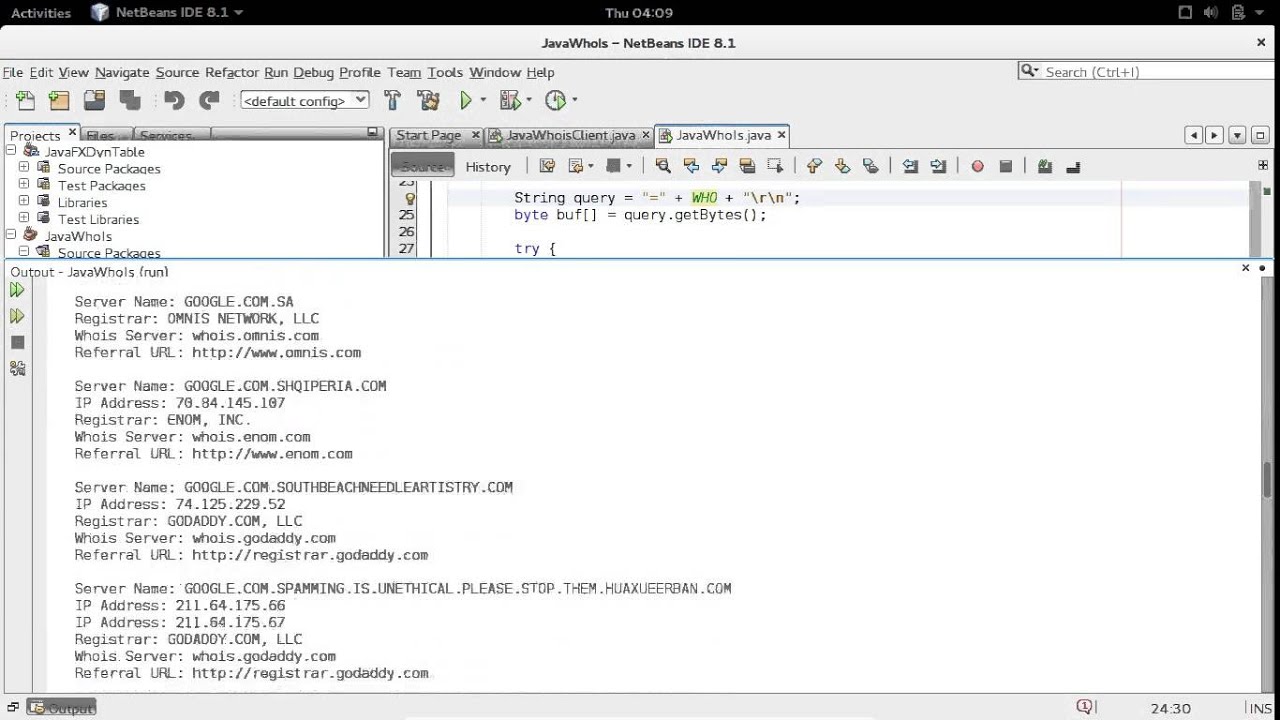Click the Save All toolbar icon
Image resolution: width=1280 pixels, height=720 pixels.
tap(129, 100)
